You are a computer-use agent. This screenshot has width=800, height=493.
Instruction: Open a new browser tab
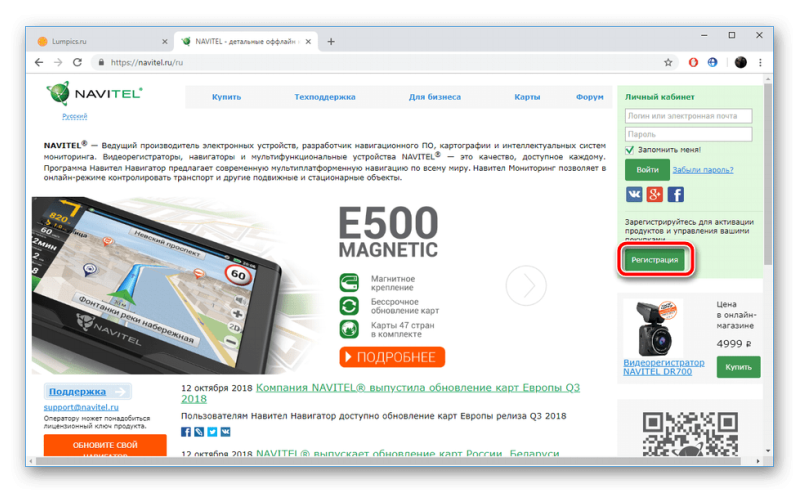331,41
